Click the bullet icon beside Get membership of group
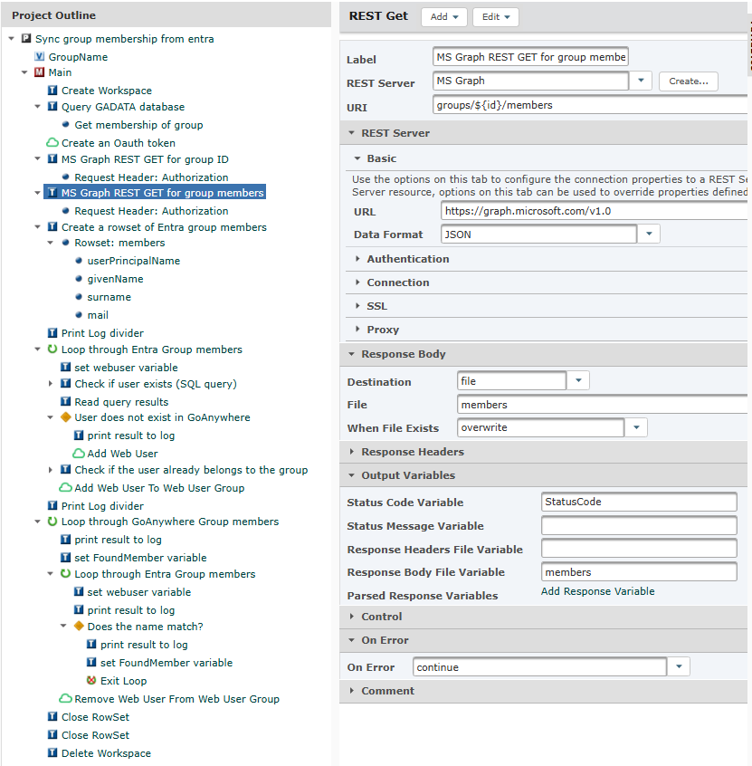The image size is (752, 766). tap(65, 125)
